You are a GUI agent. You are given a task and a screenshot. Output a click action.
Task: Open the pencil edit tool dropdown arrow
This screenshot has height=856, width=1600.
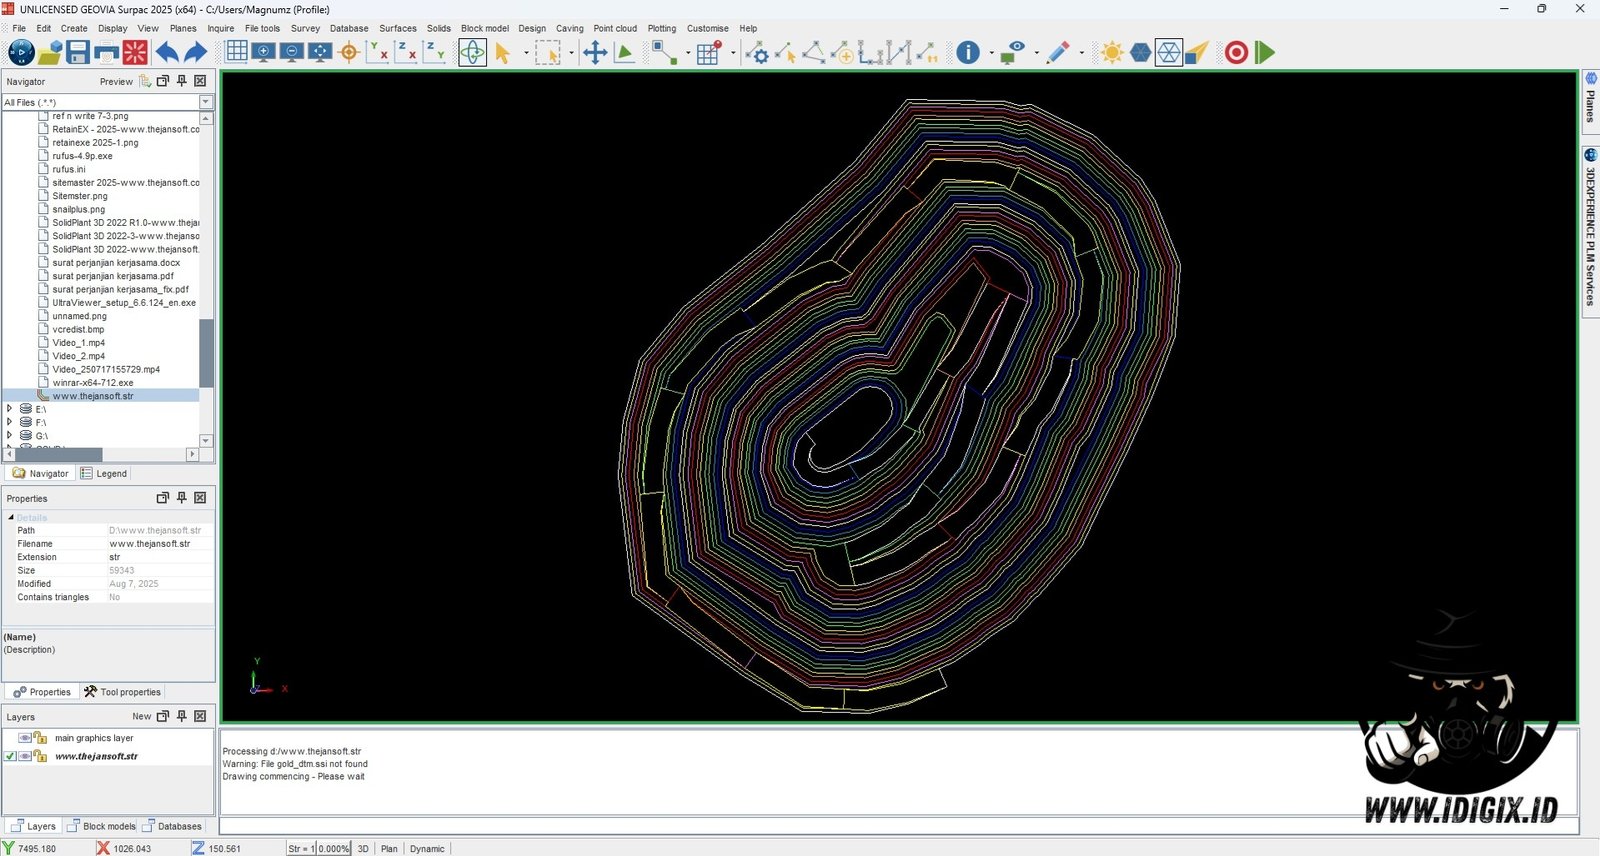pyautogui.click(x=1081, y=52)
